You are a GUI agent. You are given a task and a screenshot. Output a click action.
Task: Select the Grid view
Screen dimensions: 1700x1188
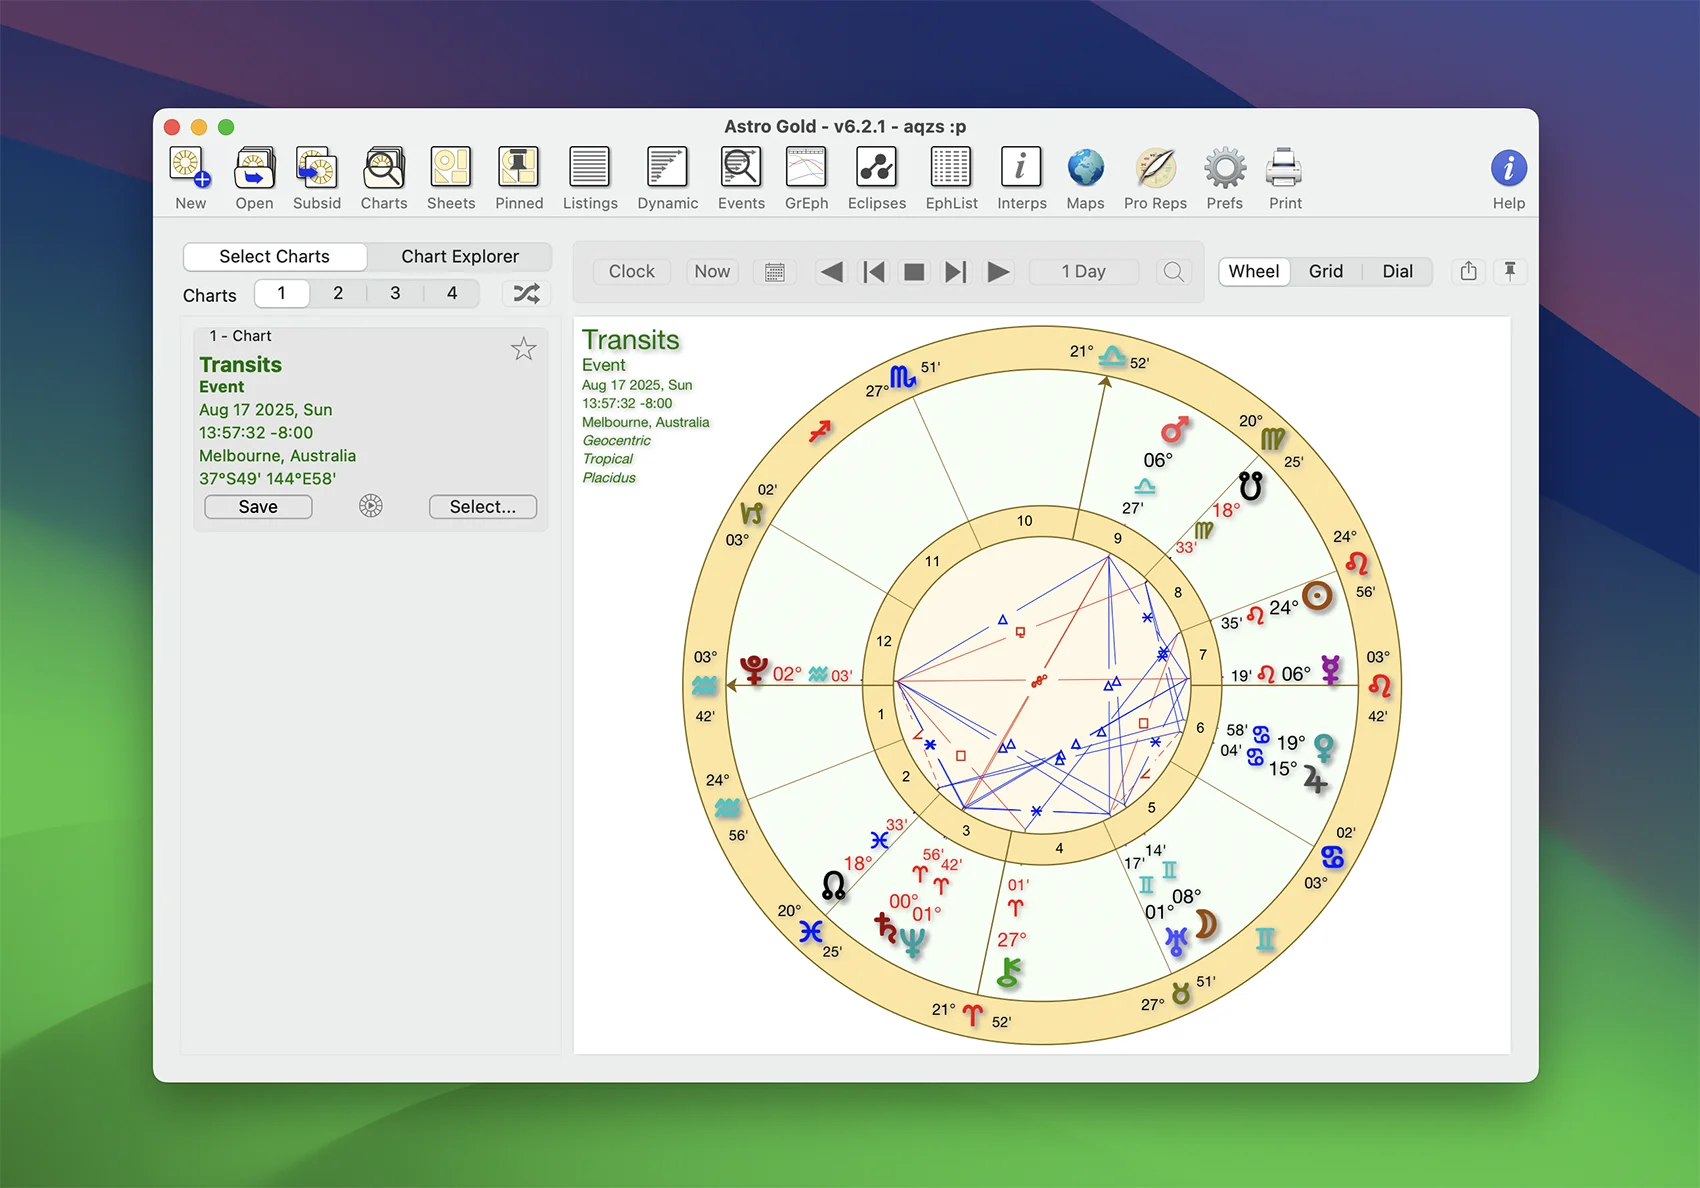tap(1326, 271)
